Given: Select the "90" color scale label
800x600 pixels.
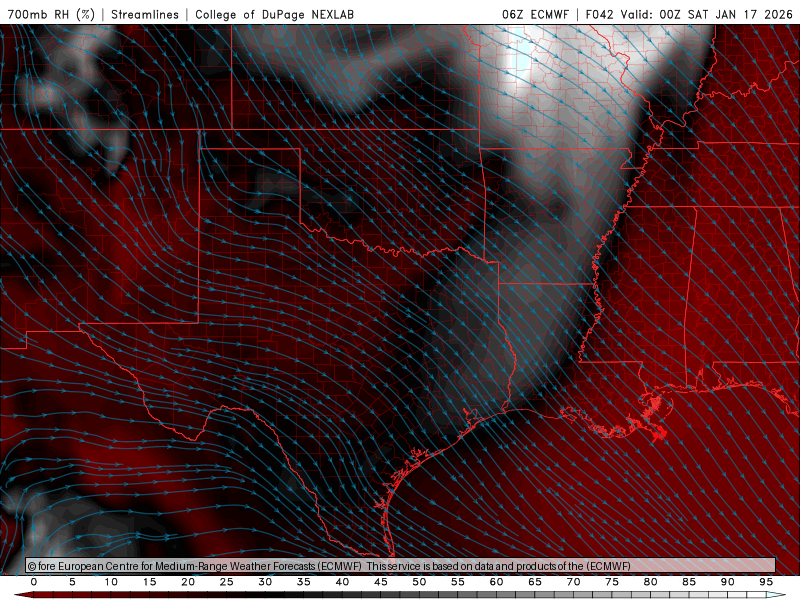Looking at the screenshot, I should click(x=728, y=582).
